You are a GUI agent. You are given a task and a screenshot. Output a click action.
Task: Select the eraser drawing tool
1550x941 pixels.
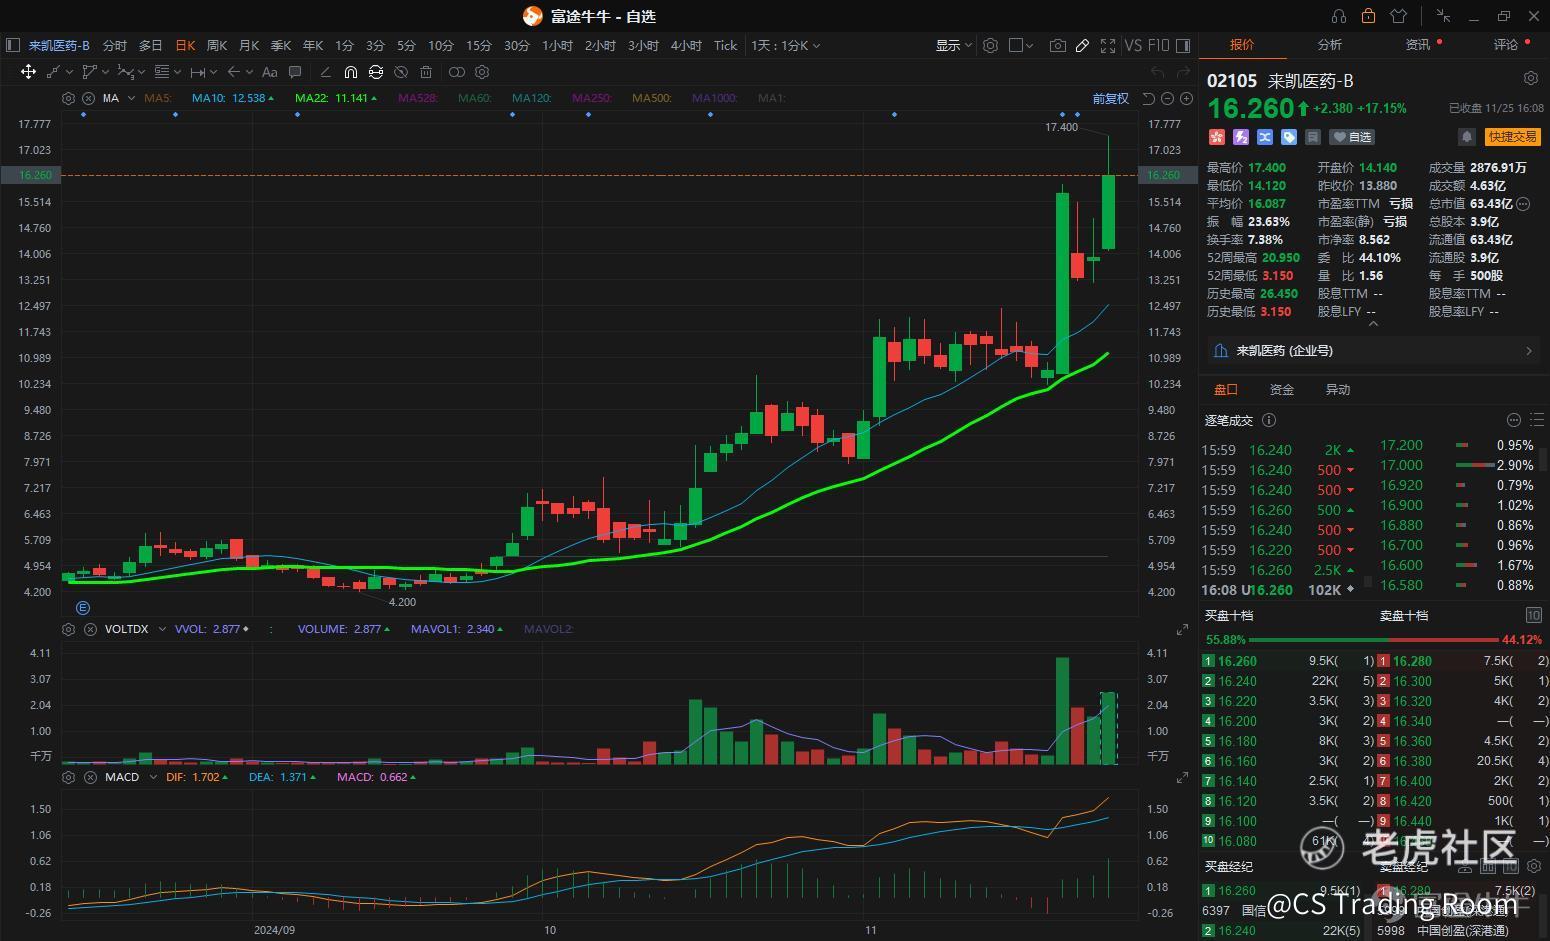(x=325, y=72)
